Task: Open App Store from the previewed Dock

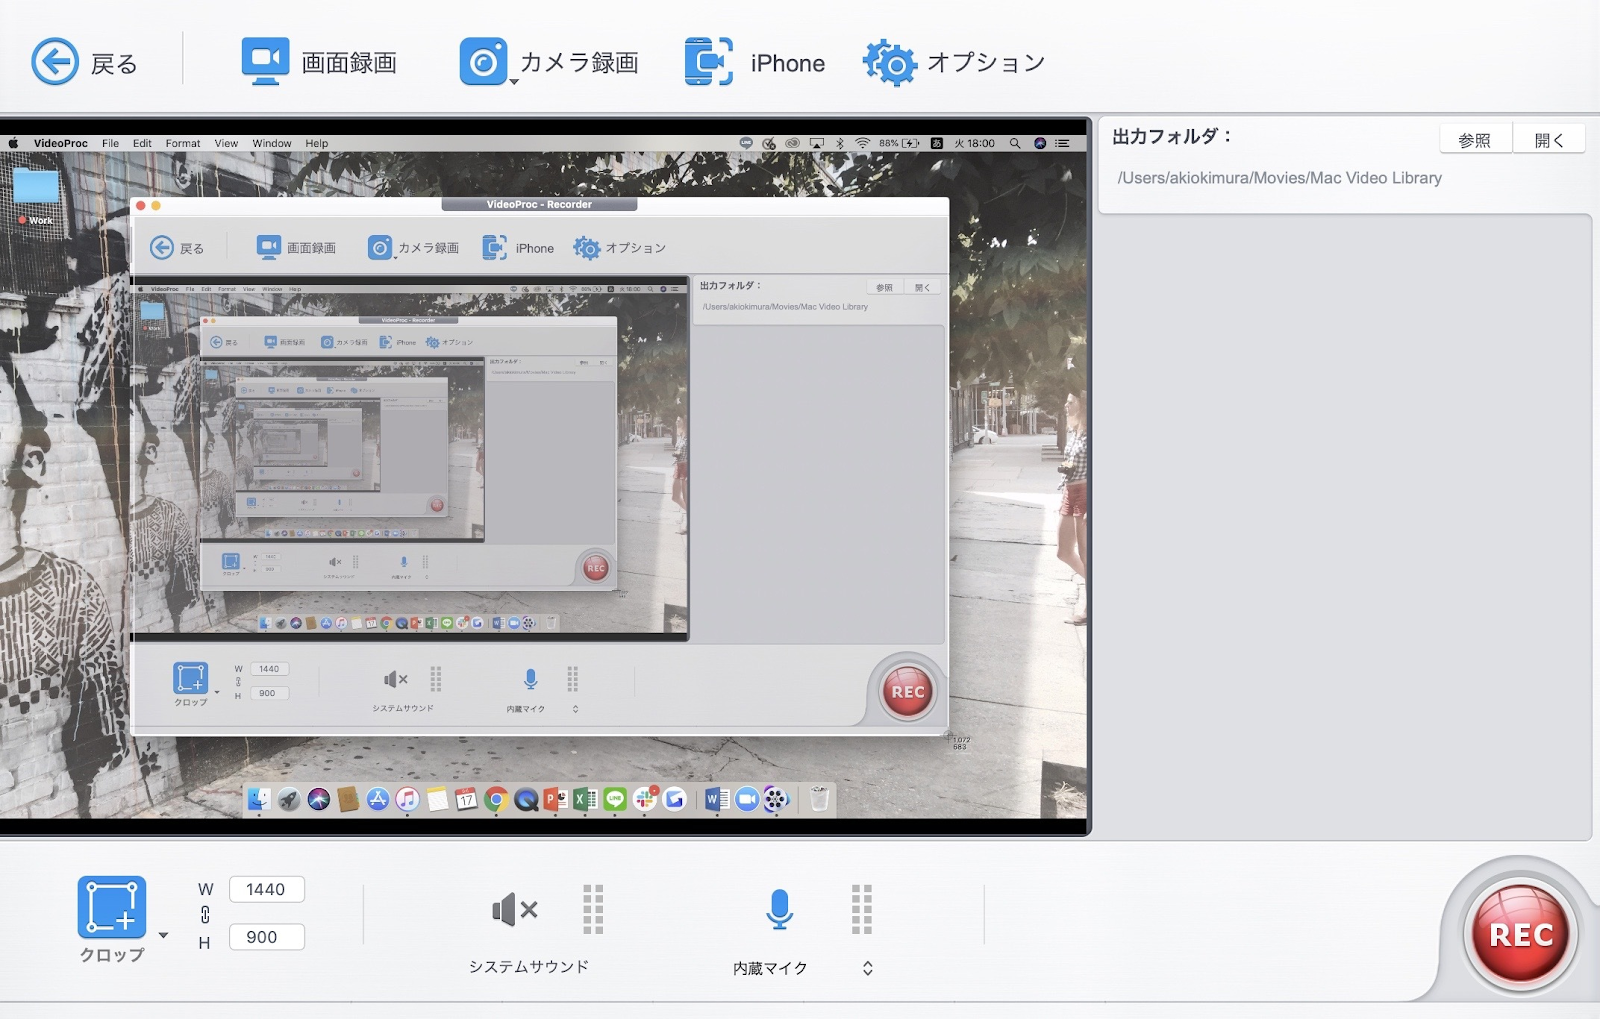Action: click(378, 799)
